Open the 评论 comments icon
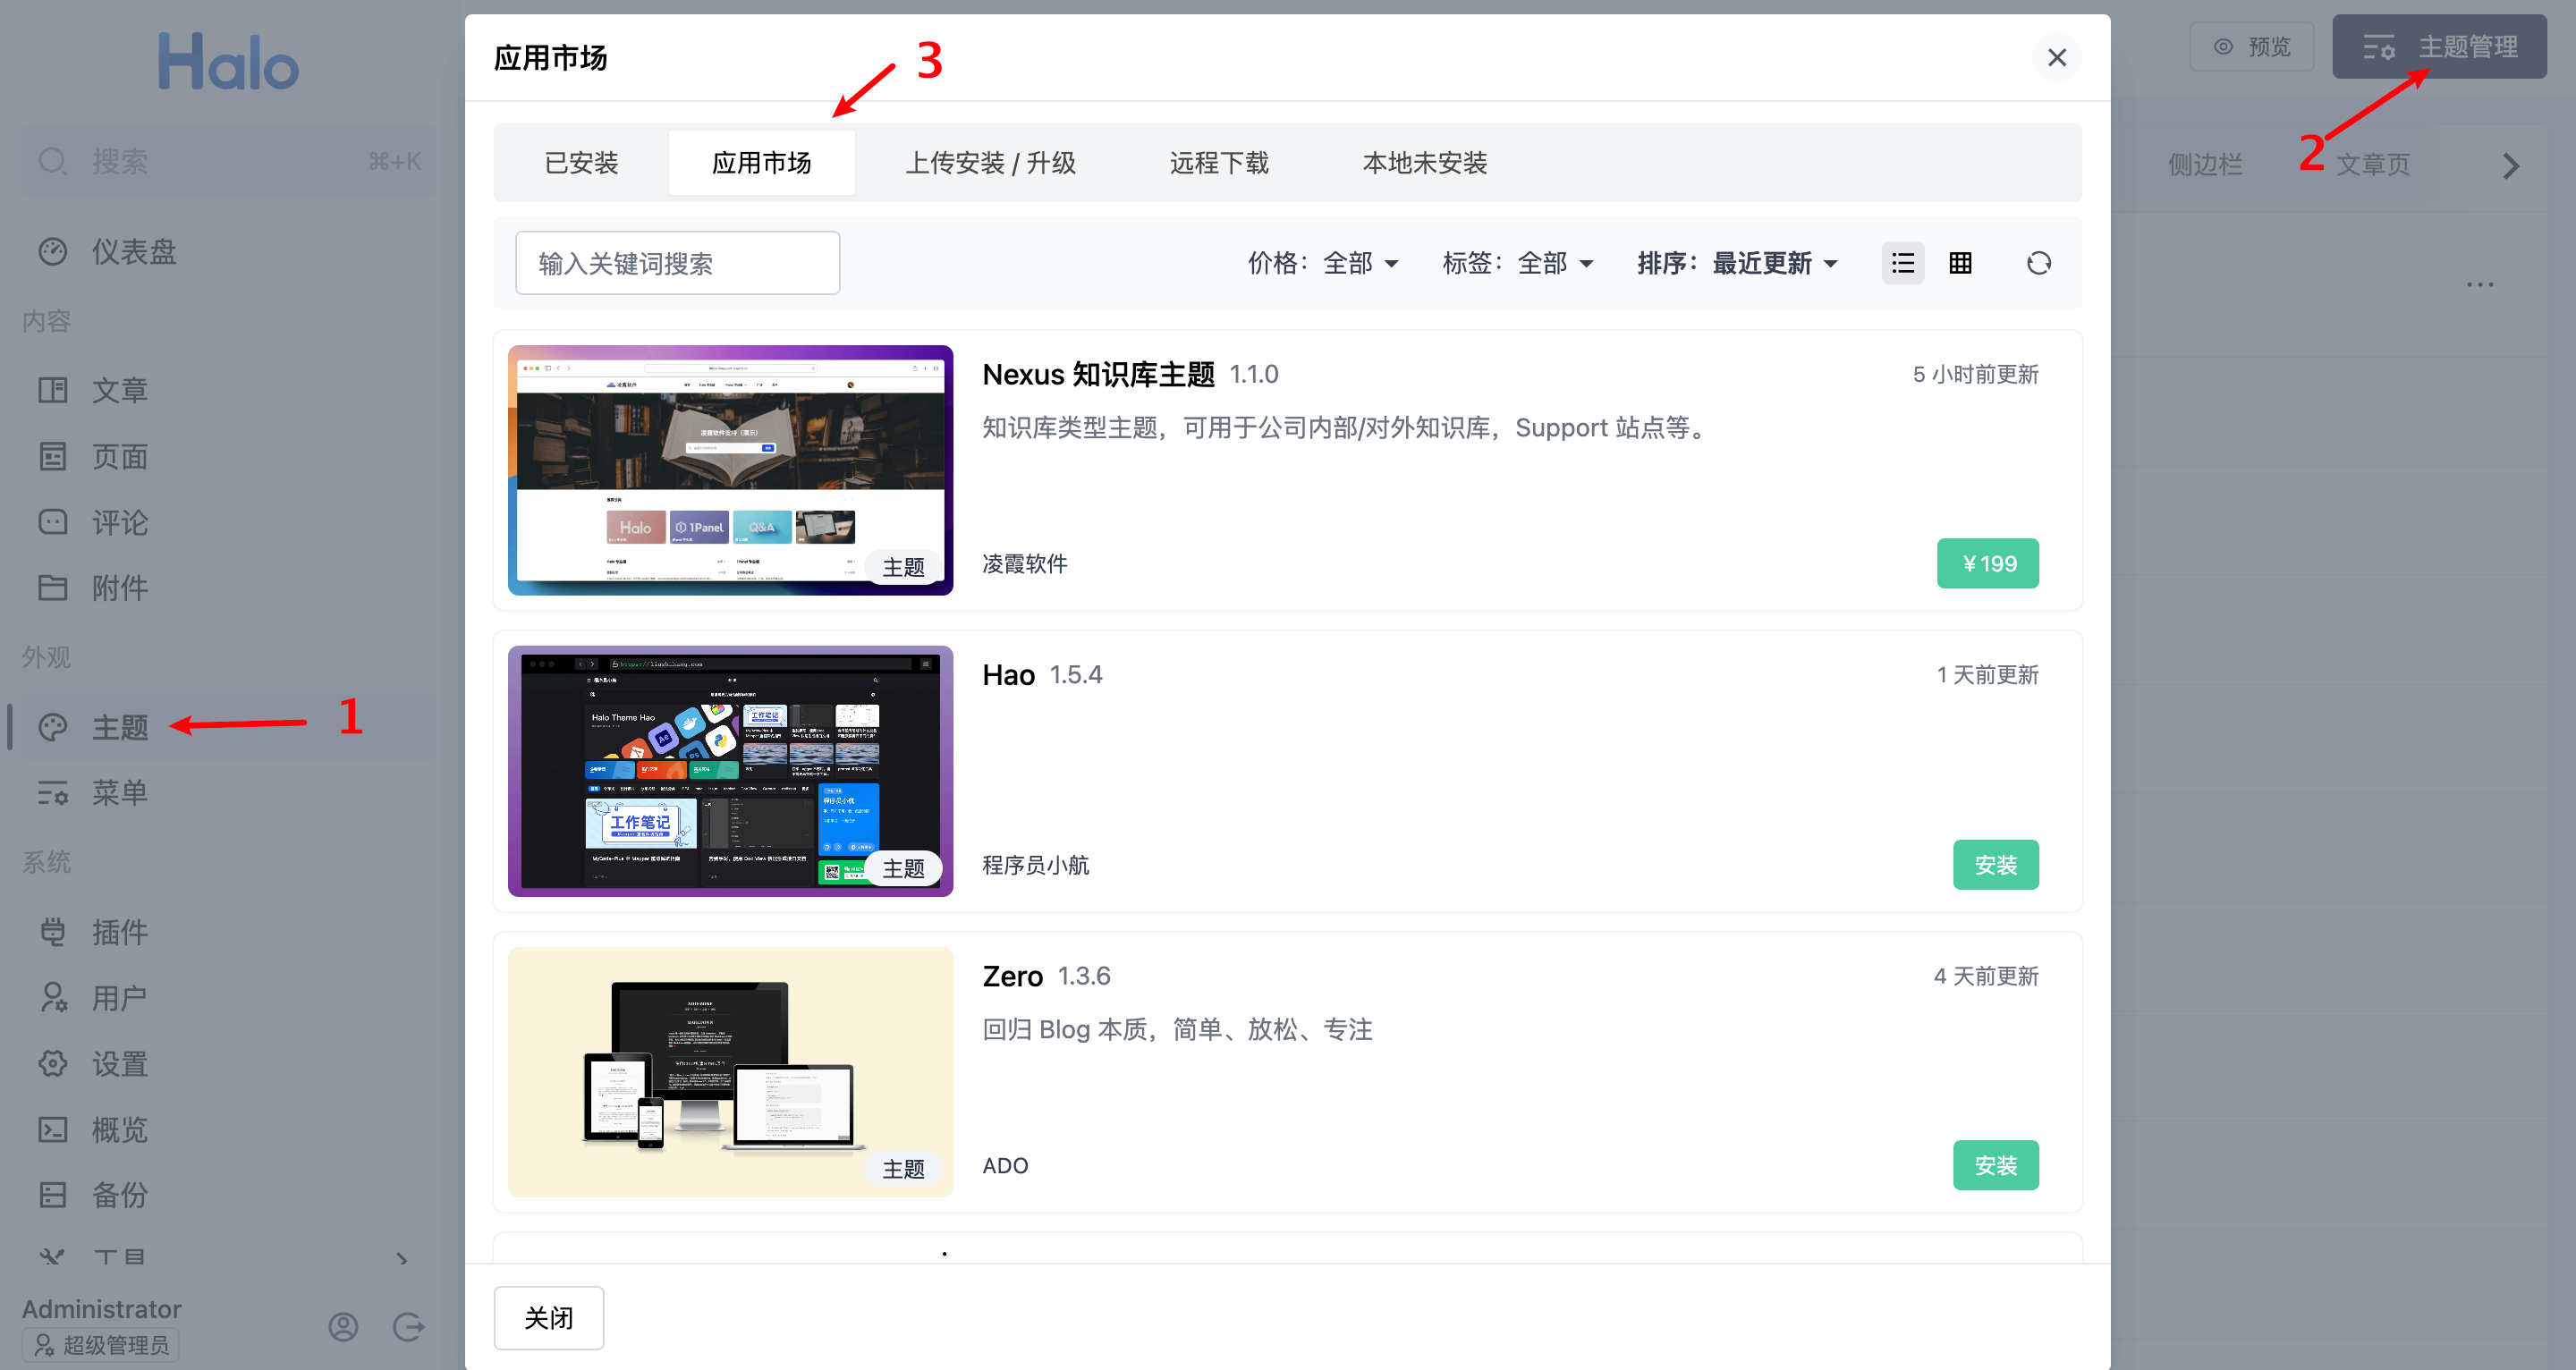 click(53, 522)
